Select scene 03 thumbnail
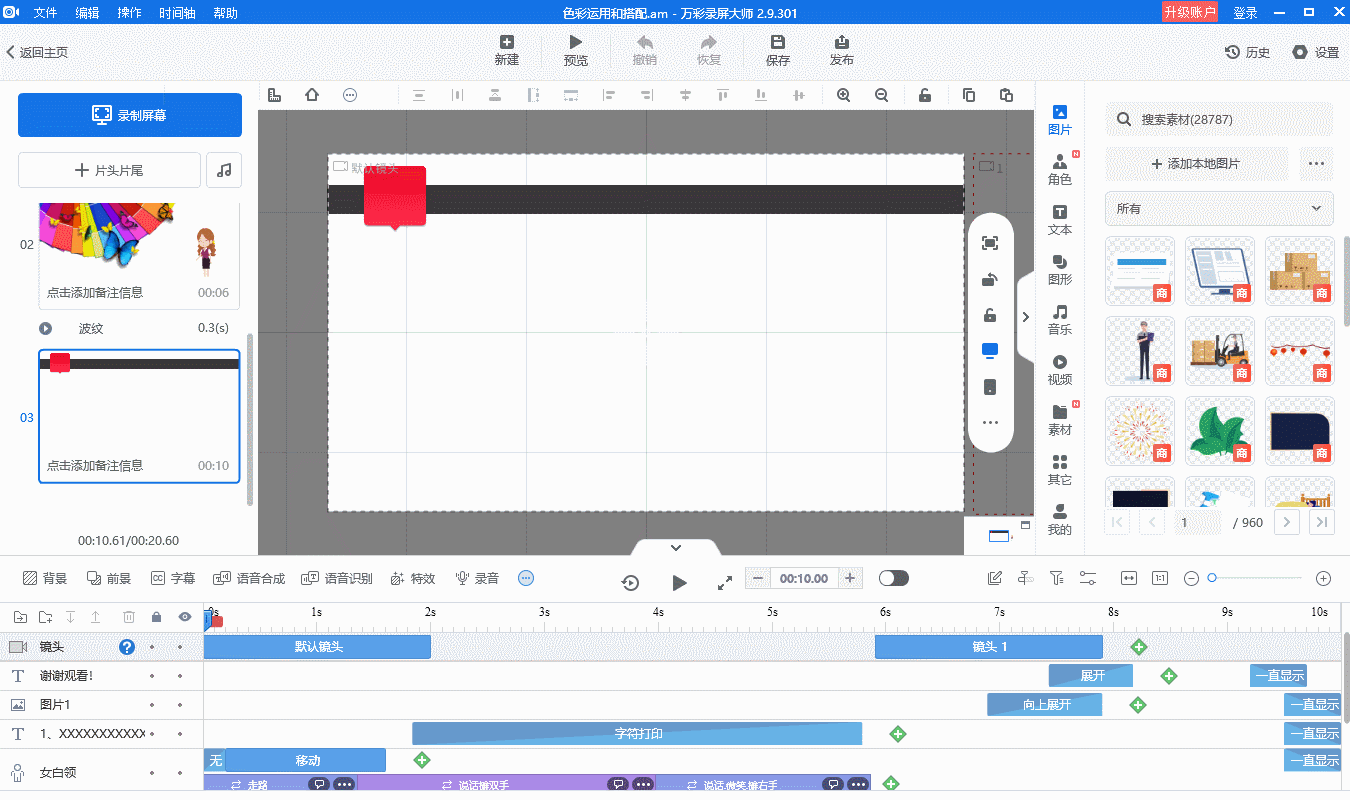Image resolution: width=1350 pixels, height=800 pixels. point(139,416)
